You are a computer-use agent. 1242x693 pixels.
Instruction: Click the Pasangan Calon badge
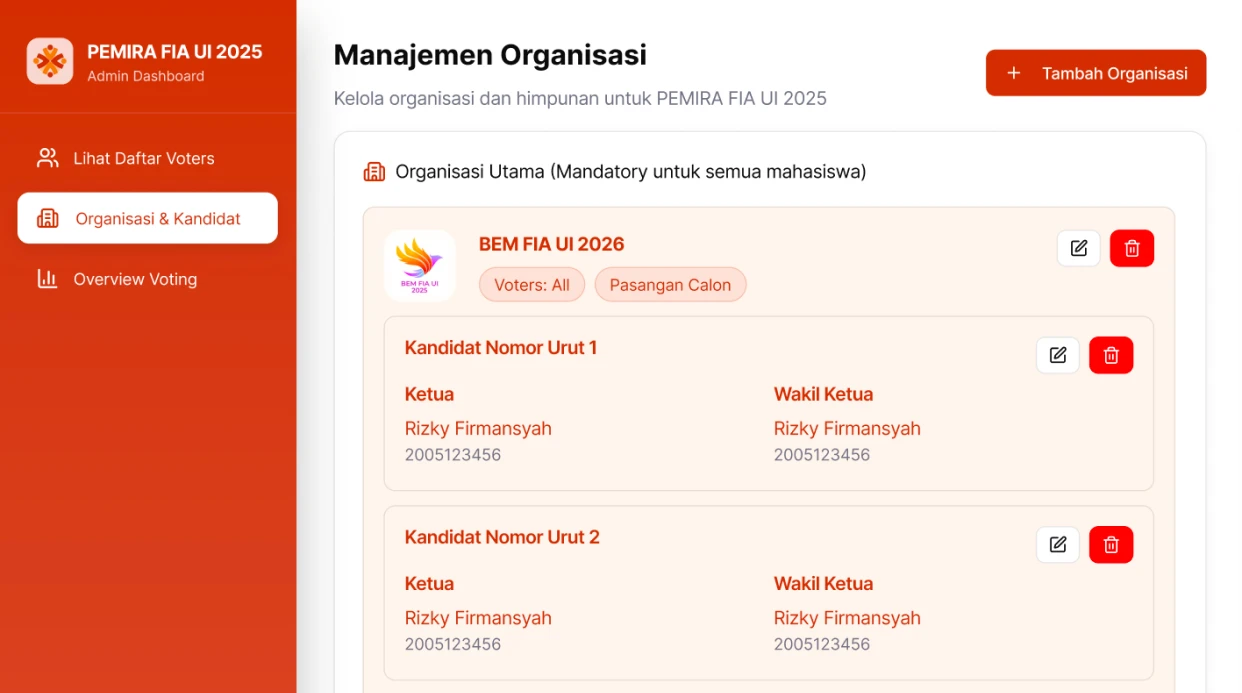[x=670, y=285]
